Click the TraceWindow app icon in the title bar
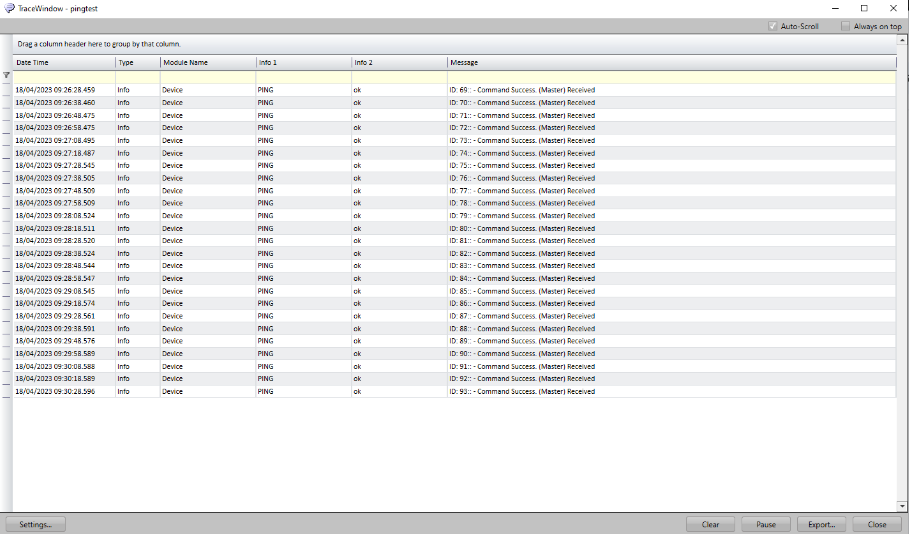 [9, 8]
